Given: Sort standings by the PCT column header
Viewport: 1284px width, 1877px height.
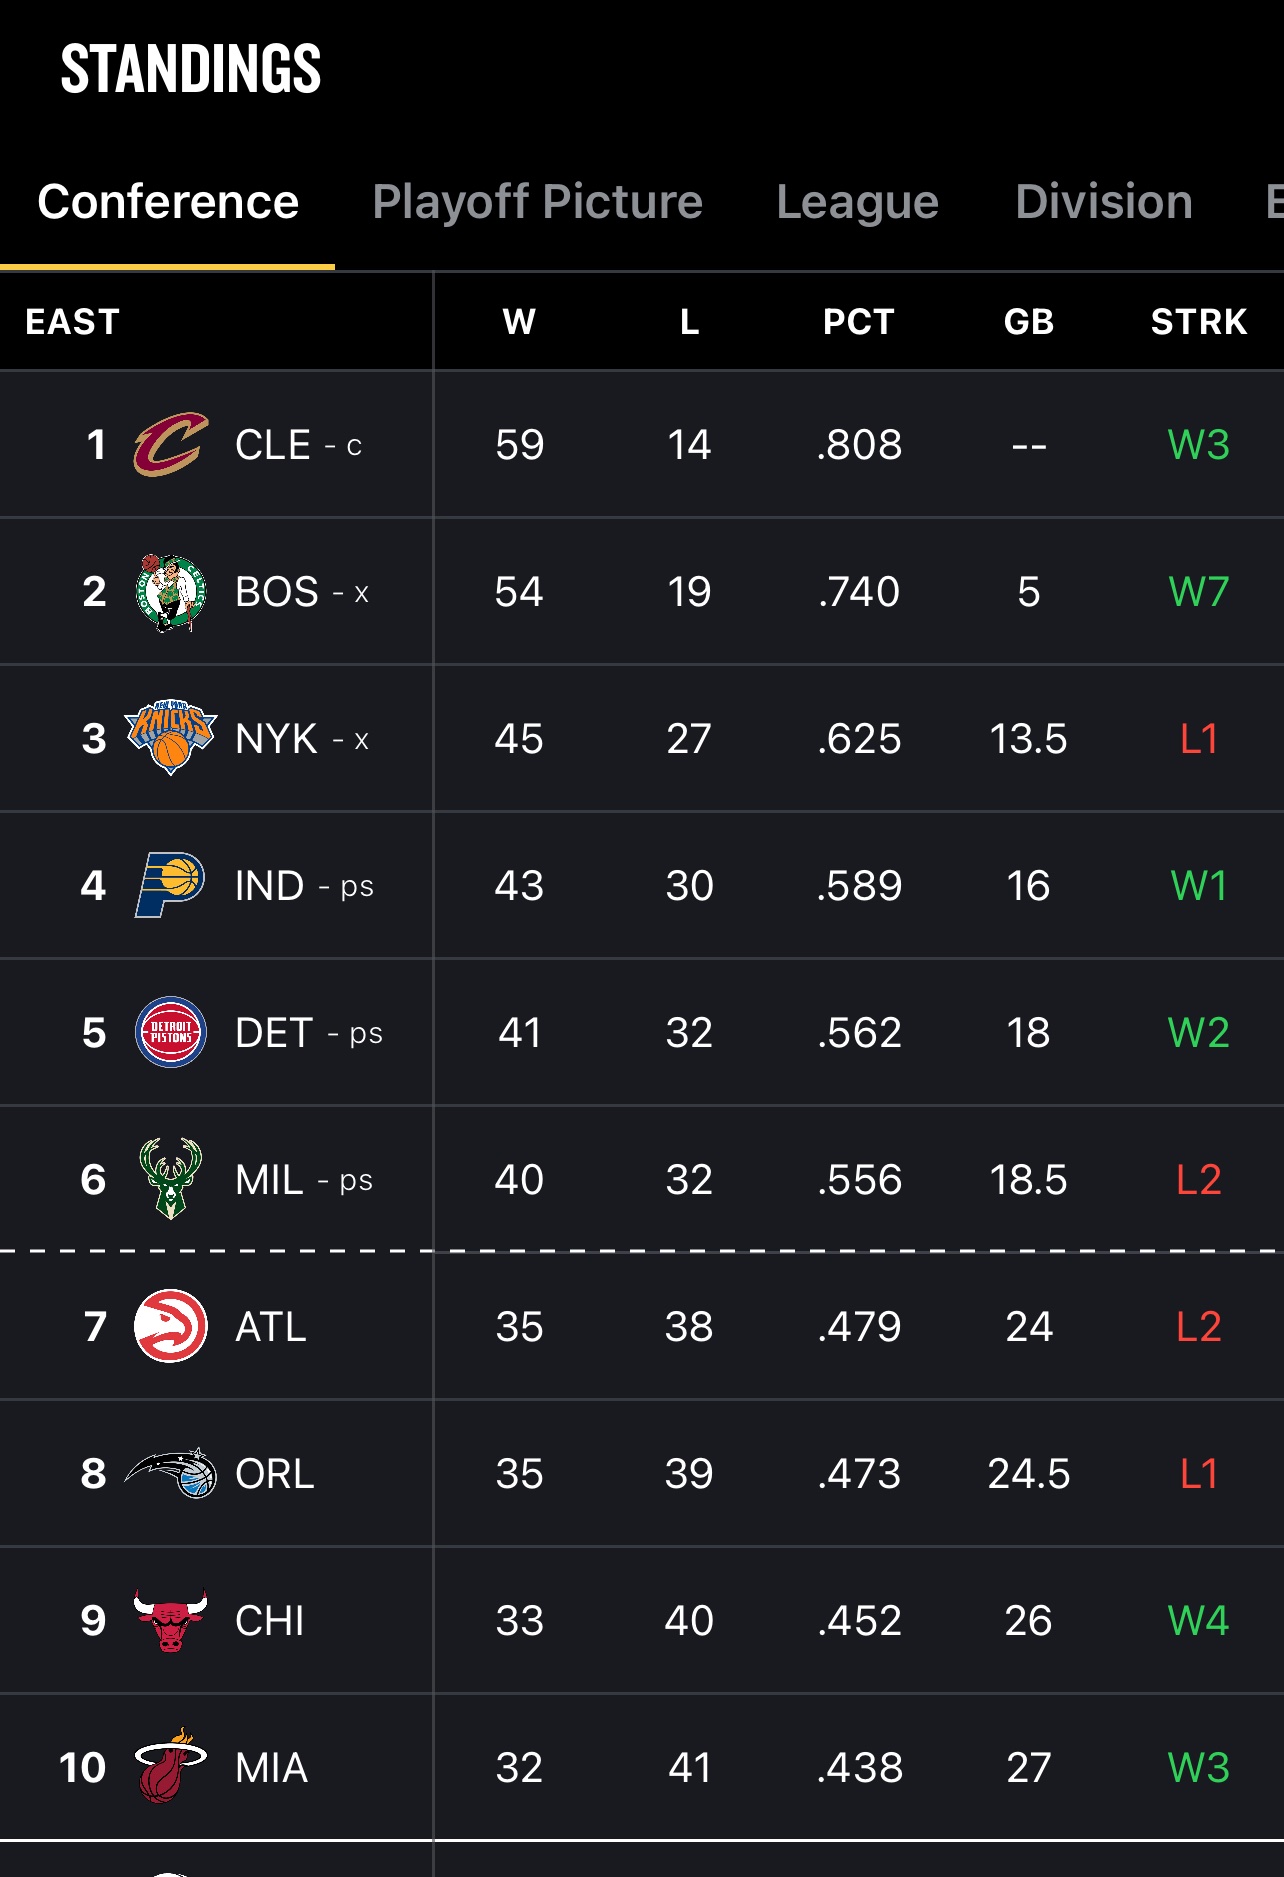Looking at the screenshot, I should pos(859,322).
